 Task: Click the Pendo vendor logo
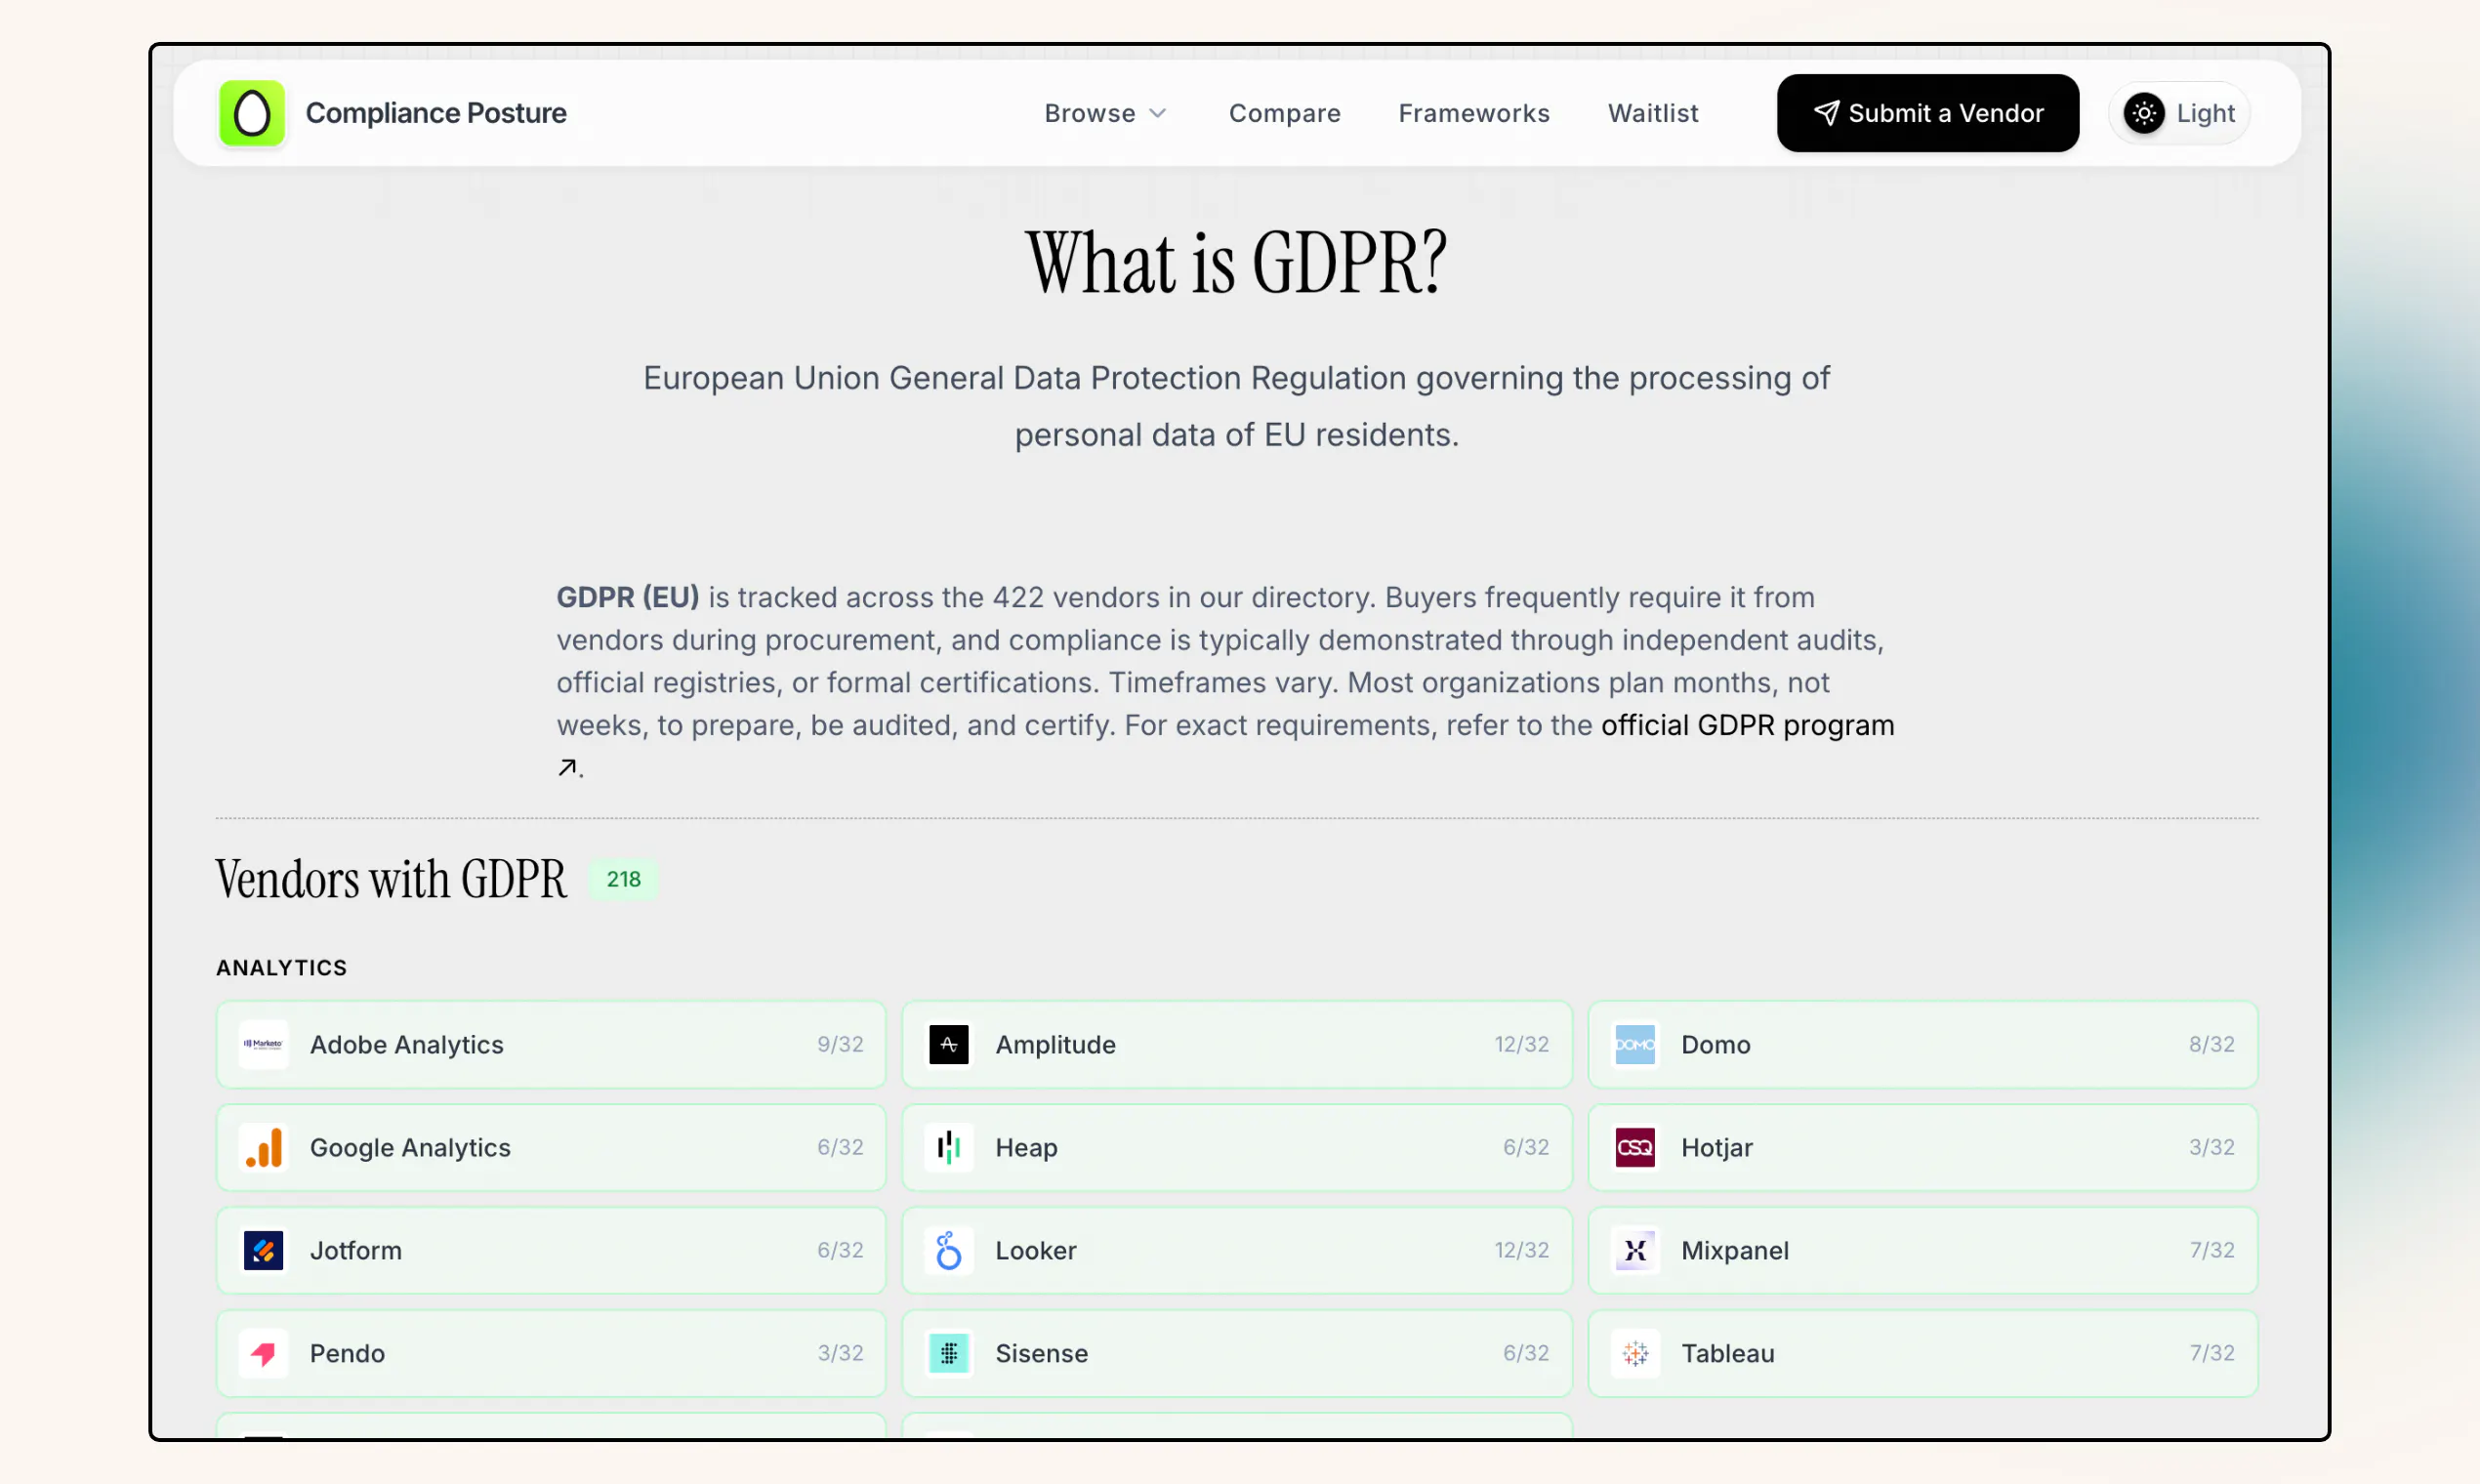[x=264, y=1353]
